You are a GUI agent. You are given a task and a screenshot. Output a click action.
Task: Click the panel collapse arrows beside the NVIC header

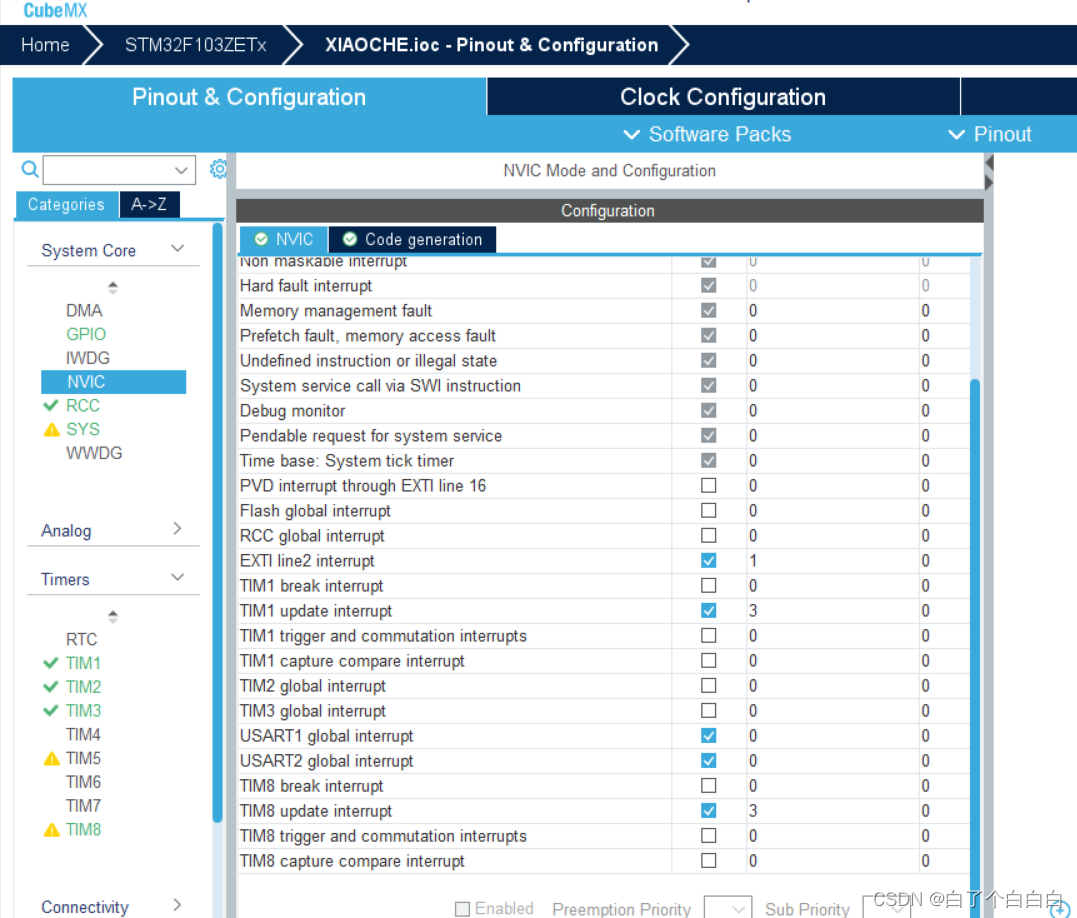pyautogui.click(x=989, y=172)
